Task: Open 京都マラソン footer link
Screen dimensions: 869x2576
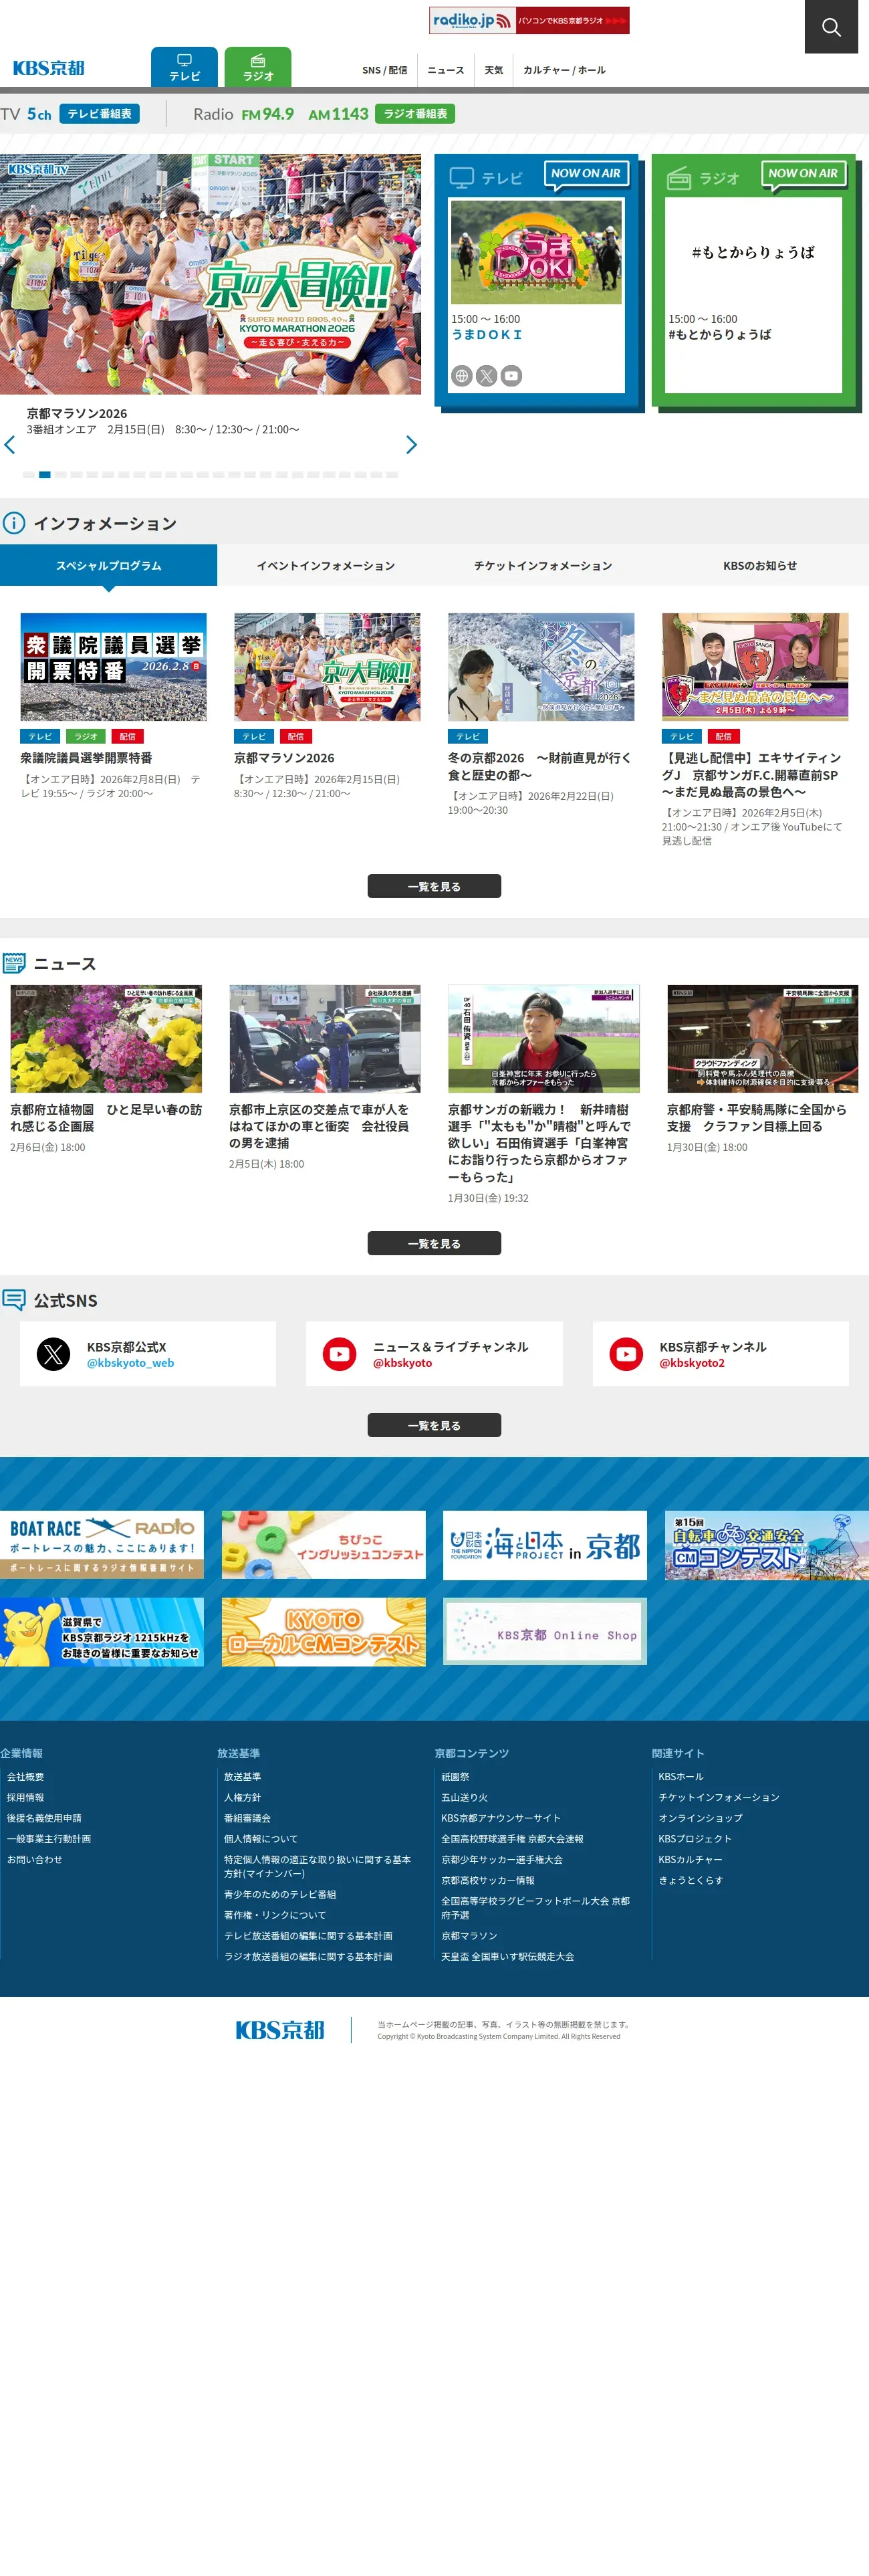Action: coord(469,1936)
